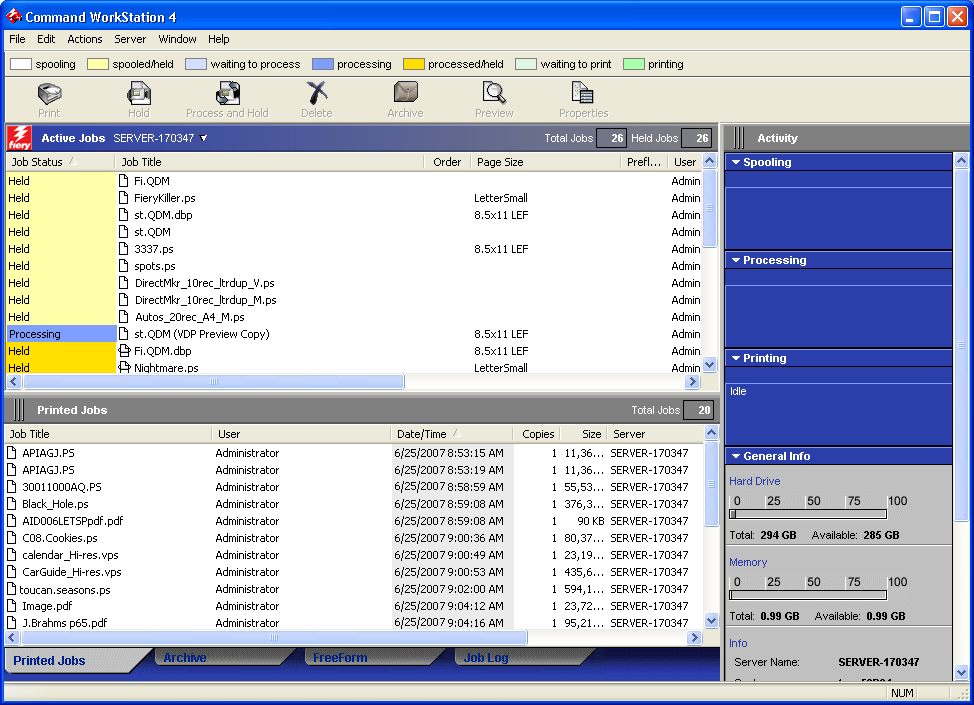This screenshot has width=974, height=705.
Task: Select the 30011000AQ.PS printed job
Action: point(354,487)
